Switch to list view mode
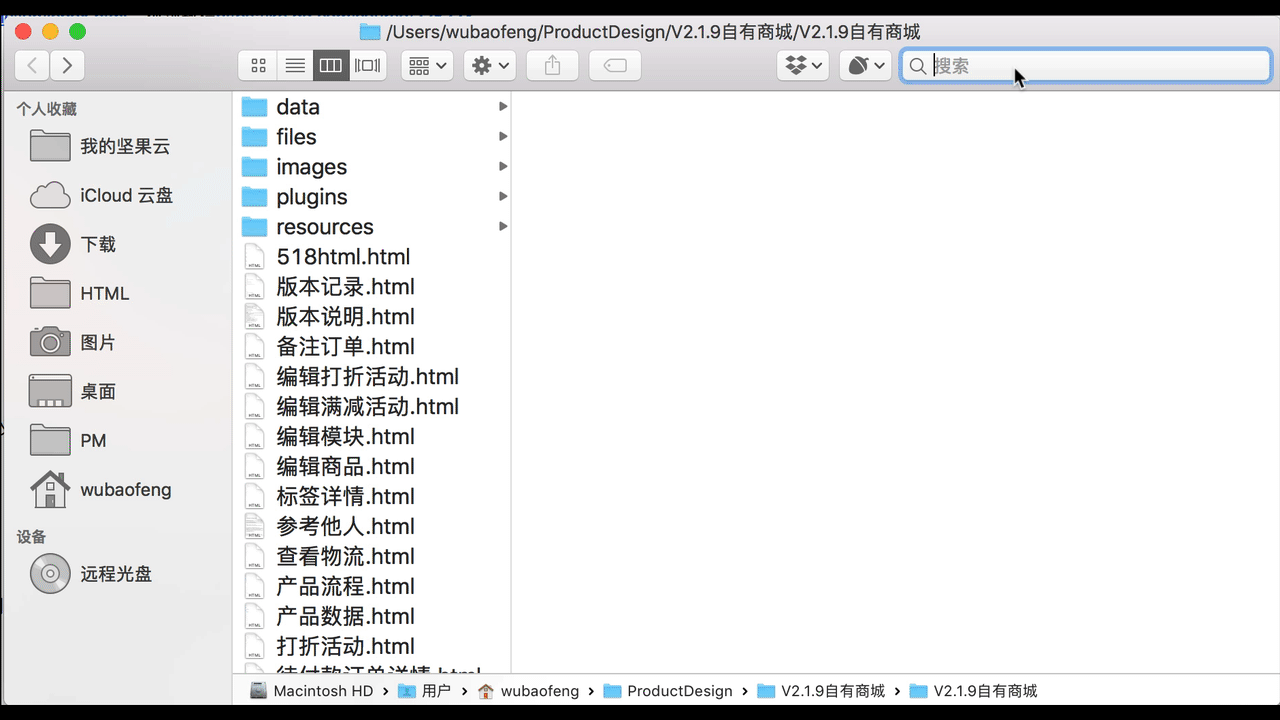 295,66
